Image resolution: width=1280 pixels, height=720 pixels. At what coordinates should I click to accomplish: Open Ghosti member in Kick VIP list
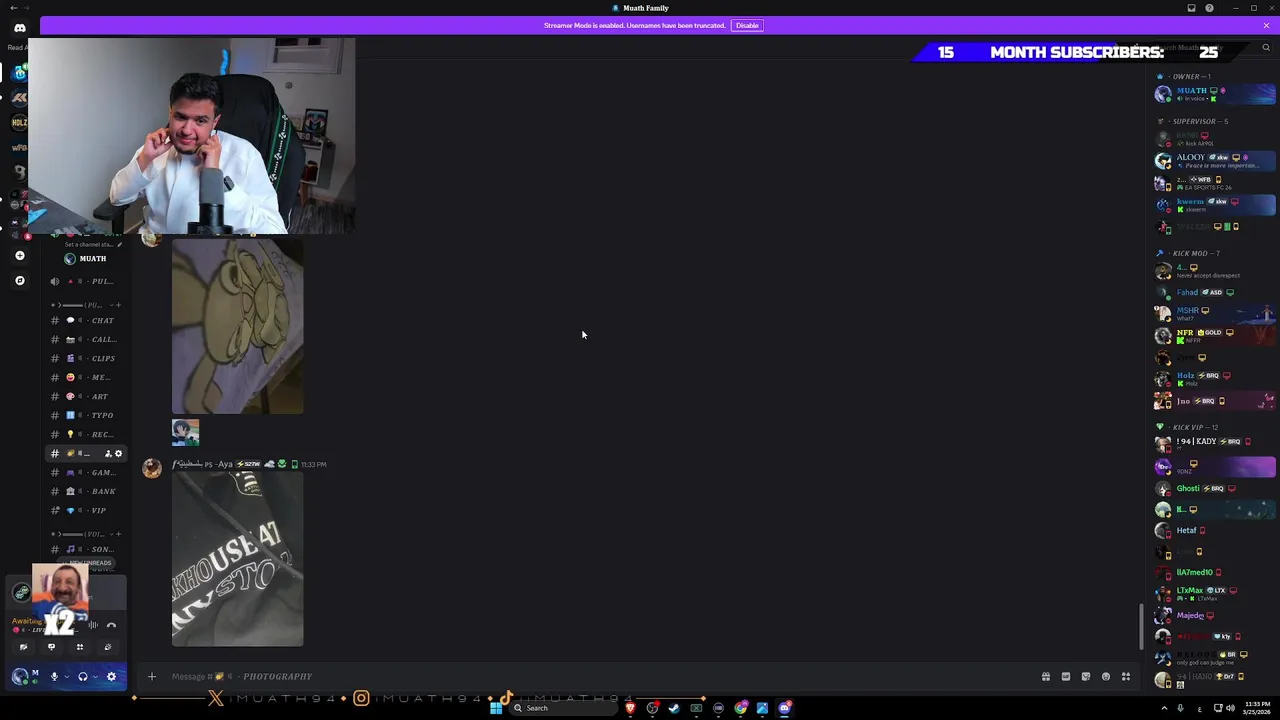tap(1215, 488)
